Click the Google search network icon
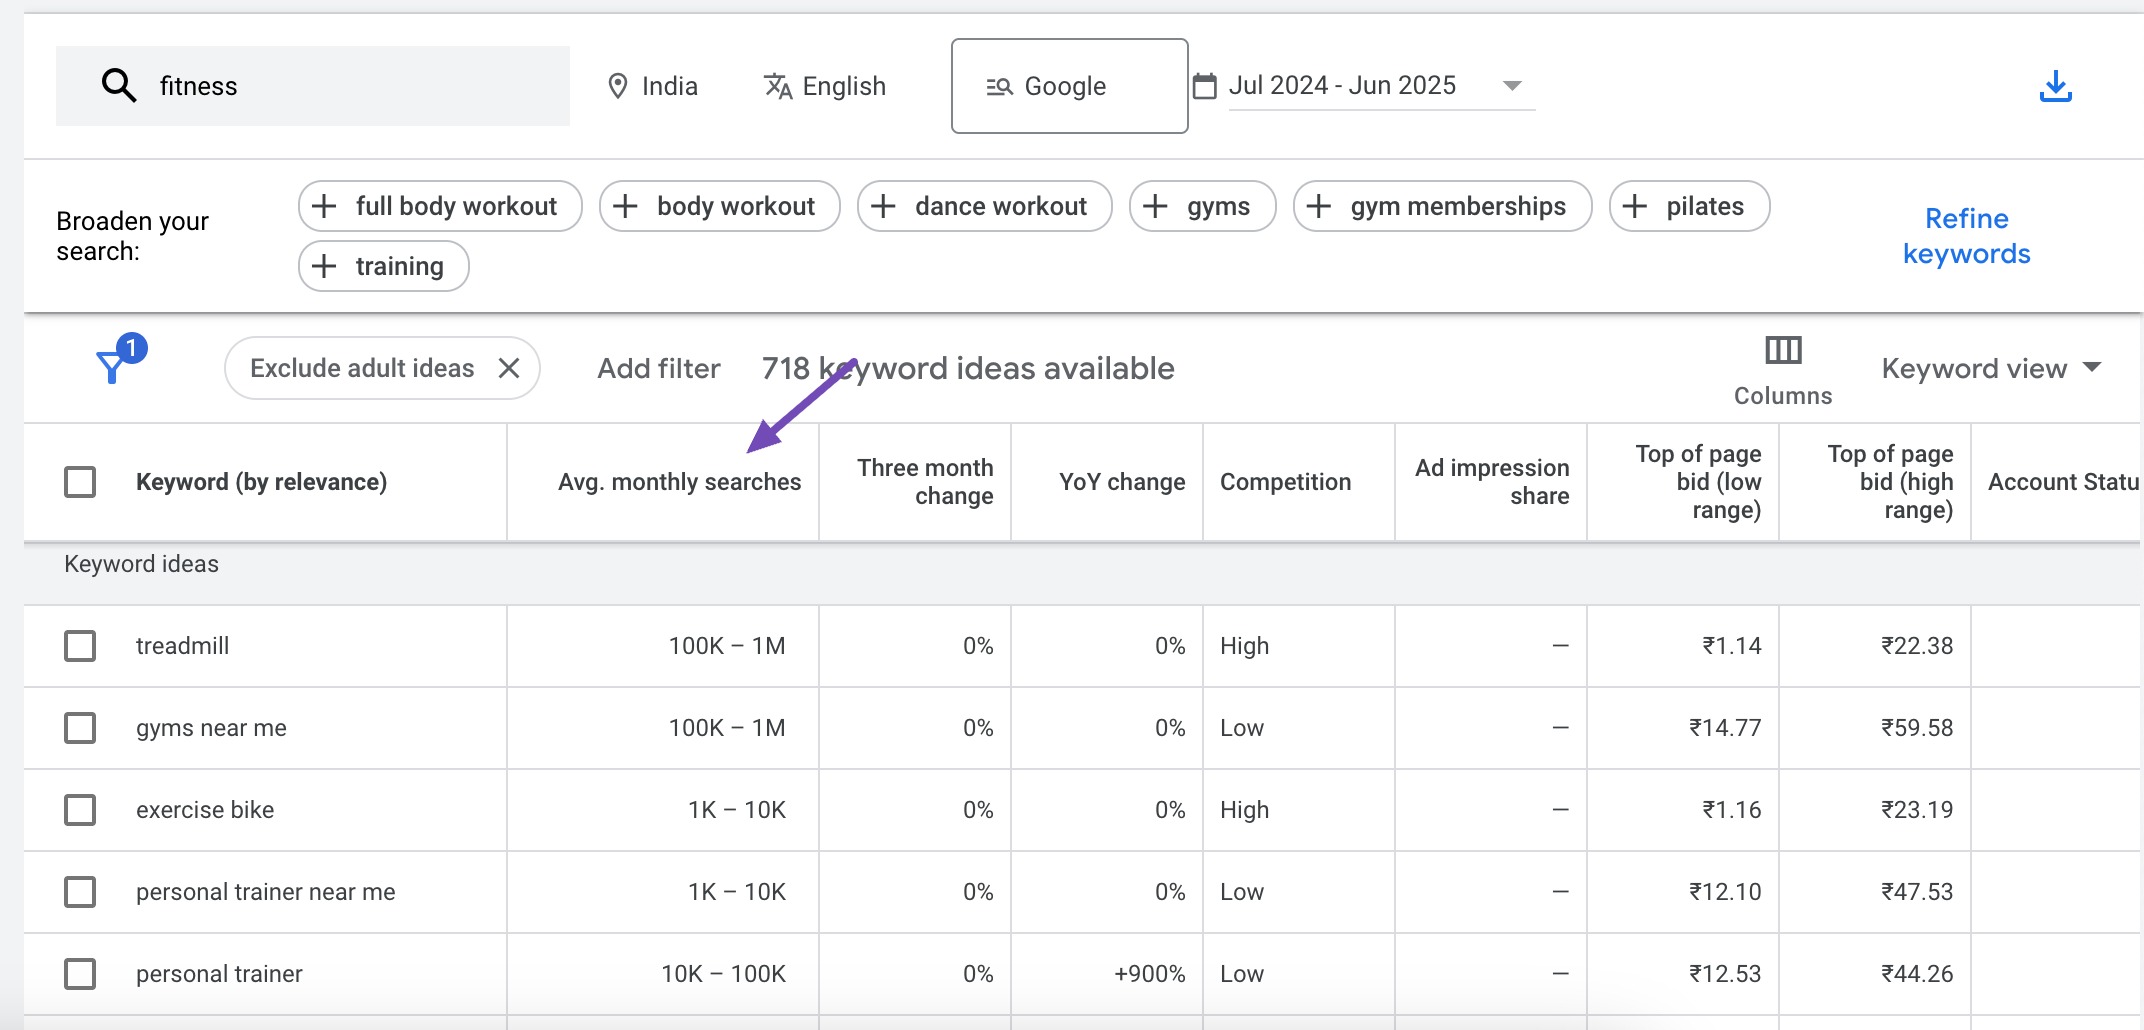Screen dimensions: 2144x1030 click(999, 87)
